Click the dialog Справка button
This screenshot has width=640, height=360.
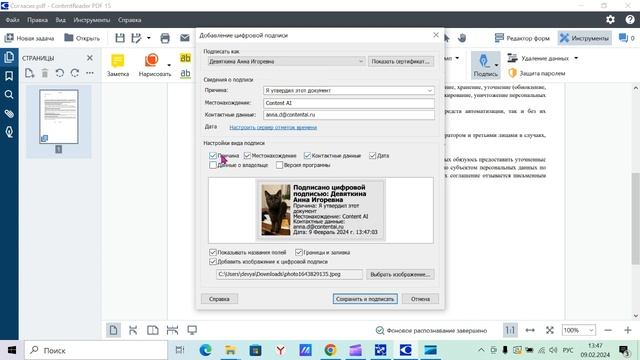pyautogui.click(x=219, y=299)
